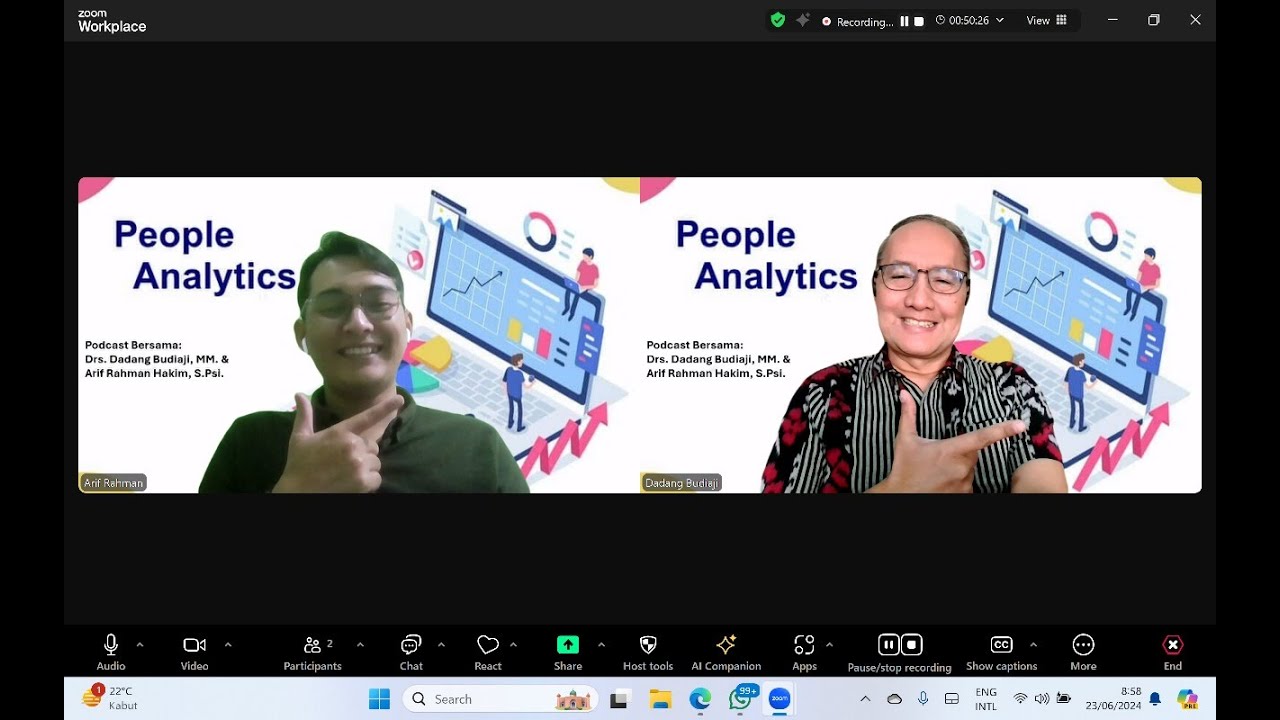This screenshot has width=1280, height=720.
Task: Stop recording in the bottom toolbar
Action: [911, 645]
